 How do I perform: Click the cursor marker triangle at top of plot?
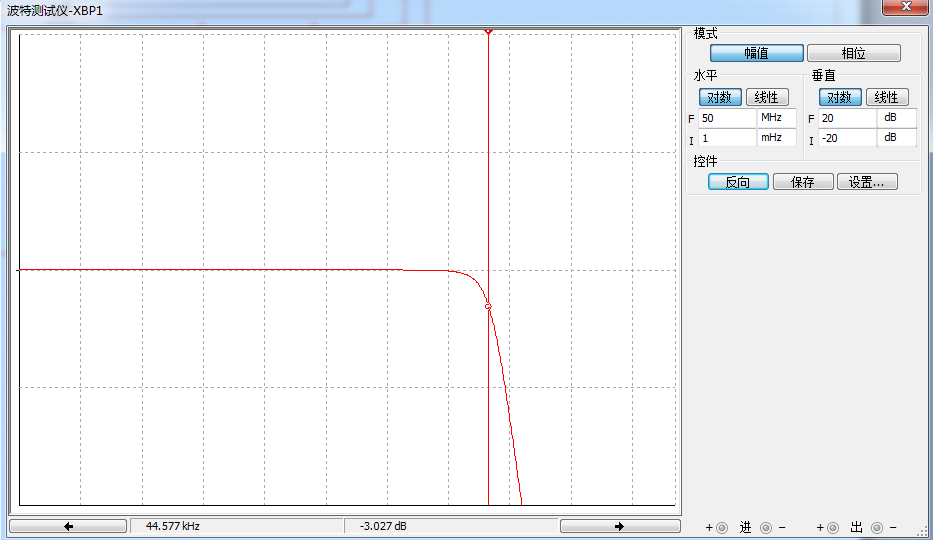point(488,31)
